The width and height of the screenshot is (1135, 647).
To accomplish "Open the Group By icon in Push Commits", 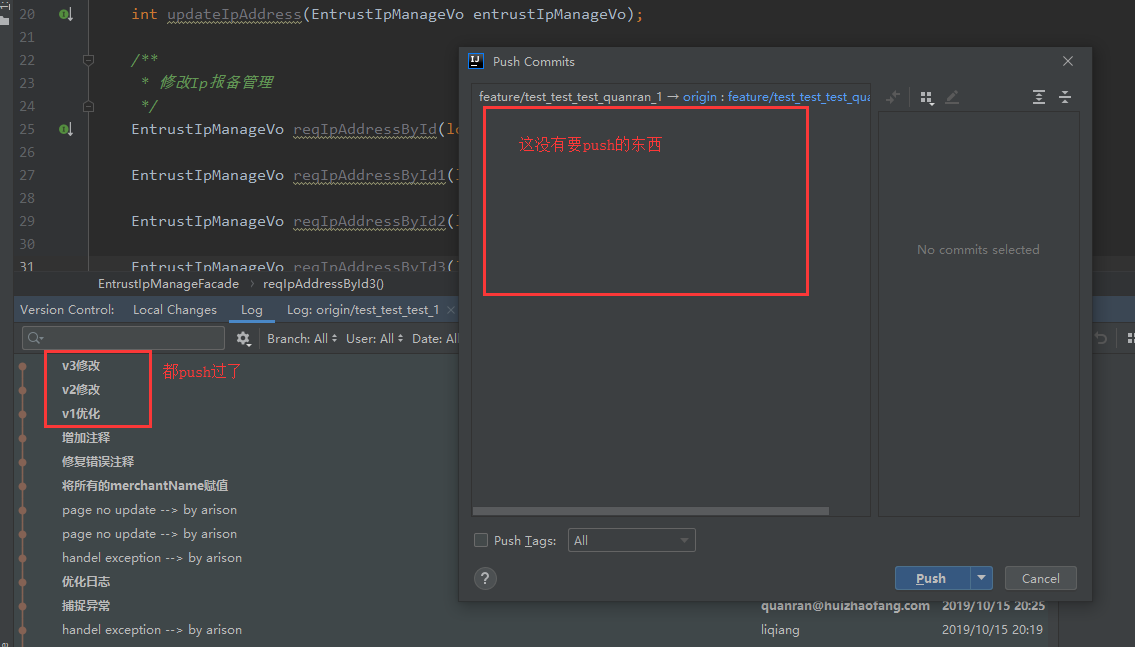I will tap(927, 97).
